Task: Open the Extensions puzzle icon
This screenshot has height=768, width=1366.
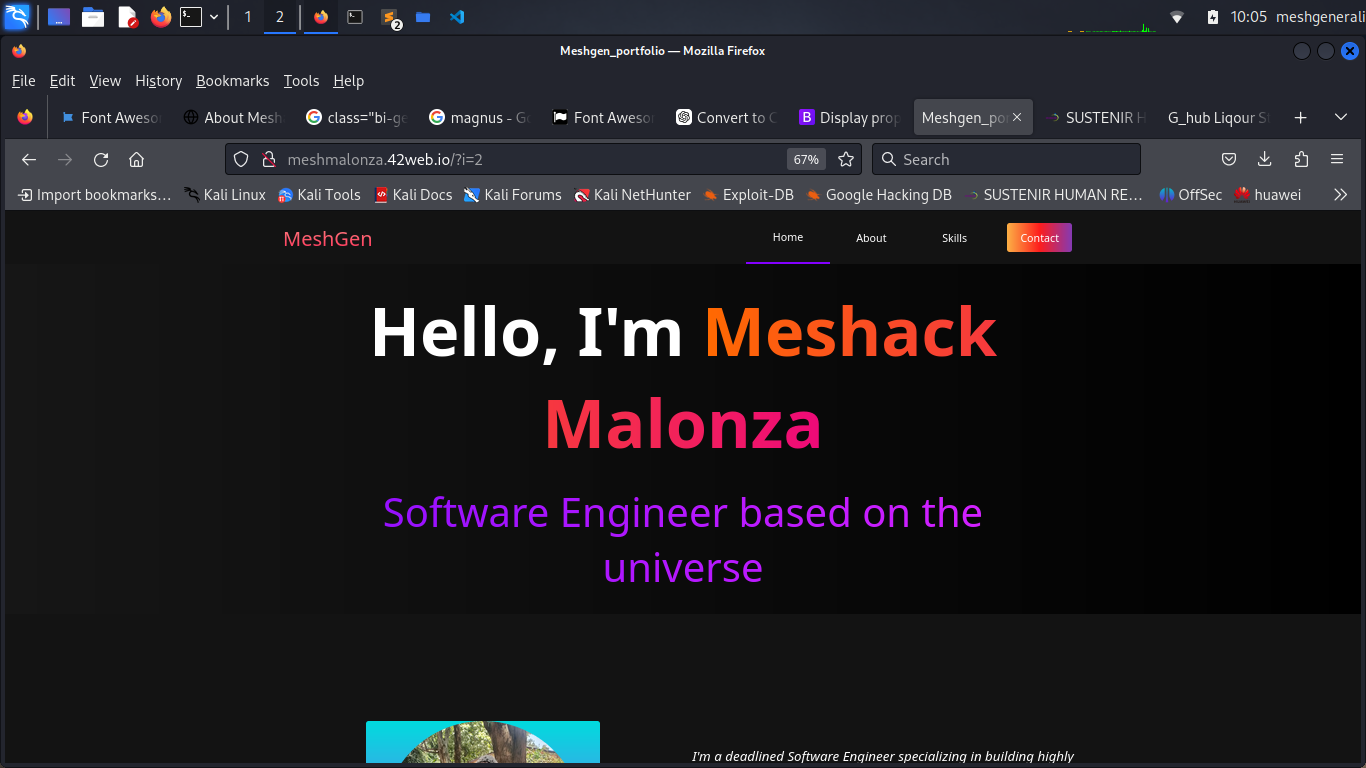Action: click(1301, 159)
